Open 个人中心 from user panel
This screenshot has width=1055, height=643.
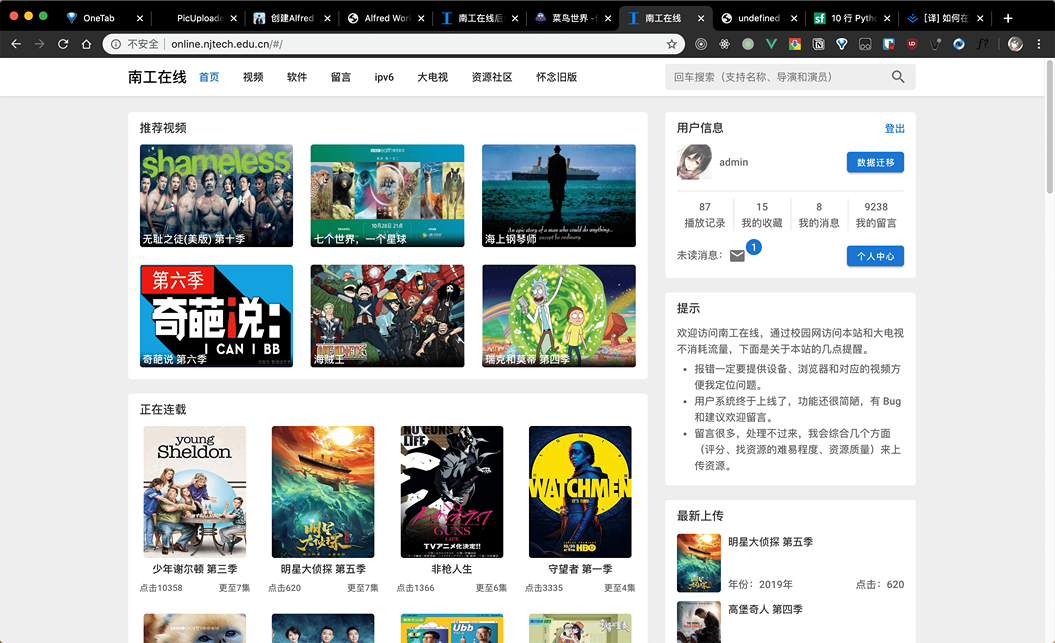pyautogui.click(x=875, y=256)
